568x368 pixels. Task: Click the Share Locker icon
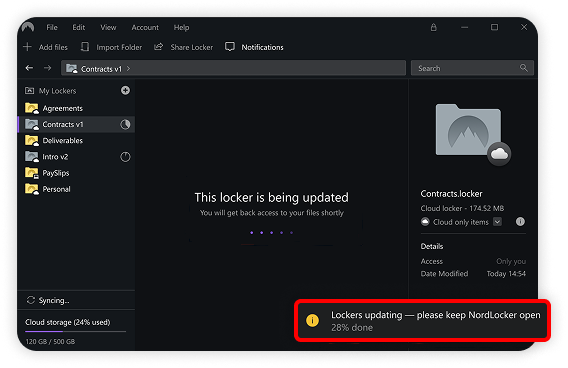tap(158, 47)
